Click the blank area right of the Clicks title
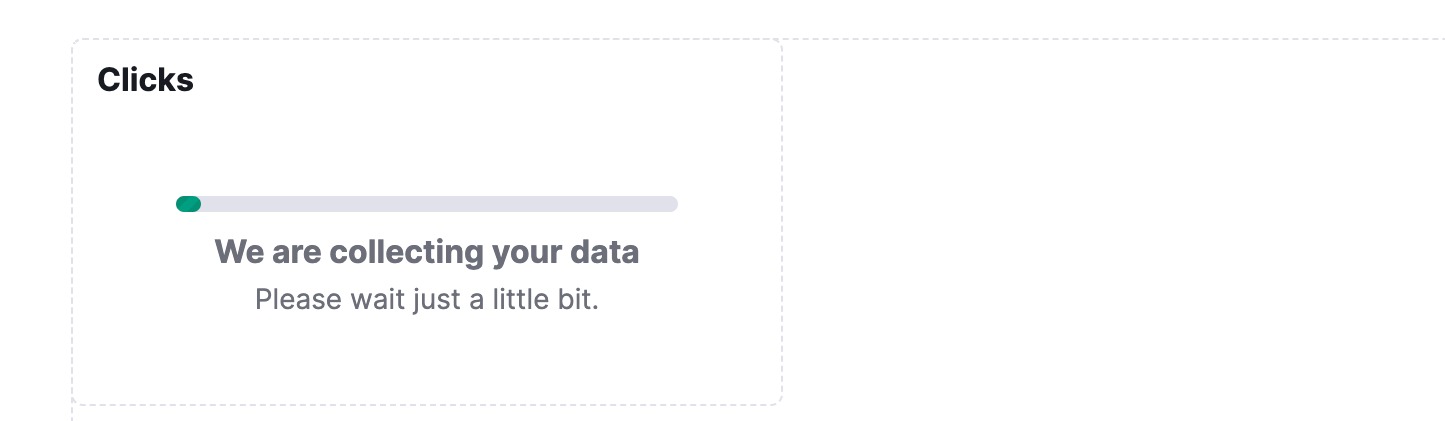1445x421 pixels. [480, 80]
